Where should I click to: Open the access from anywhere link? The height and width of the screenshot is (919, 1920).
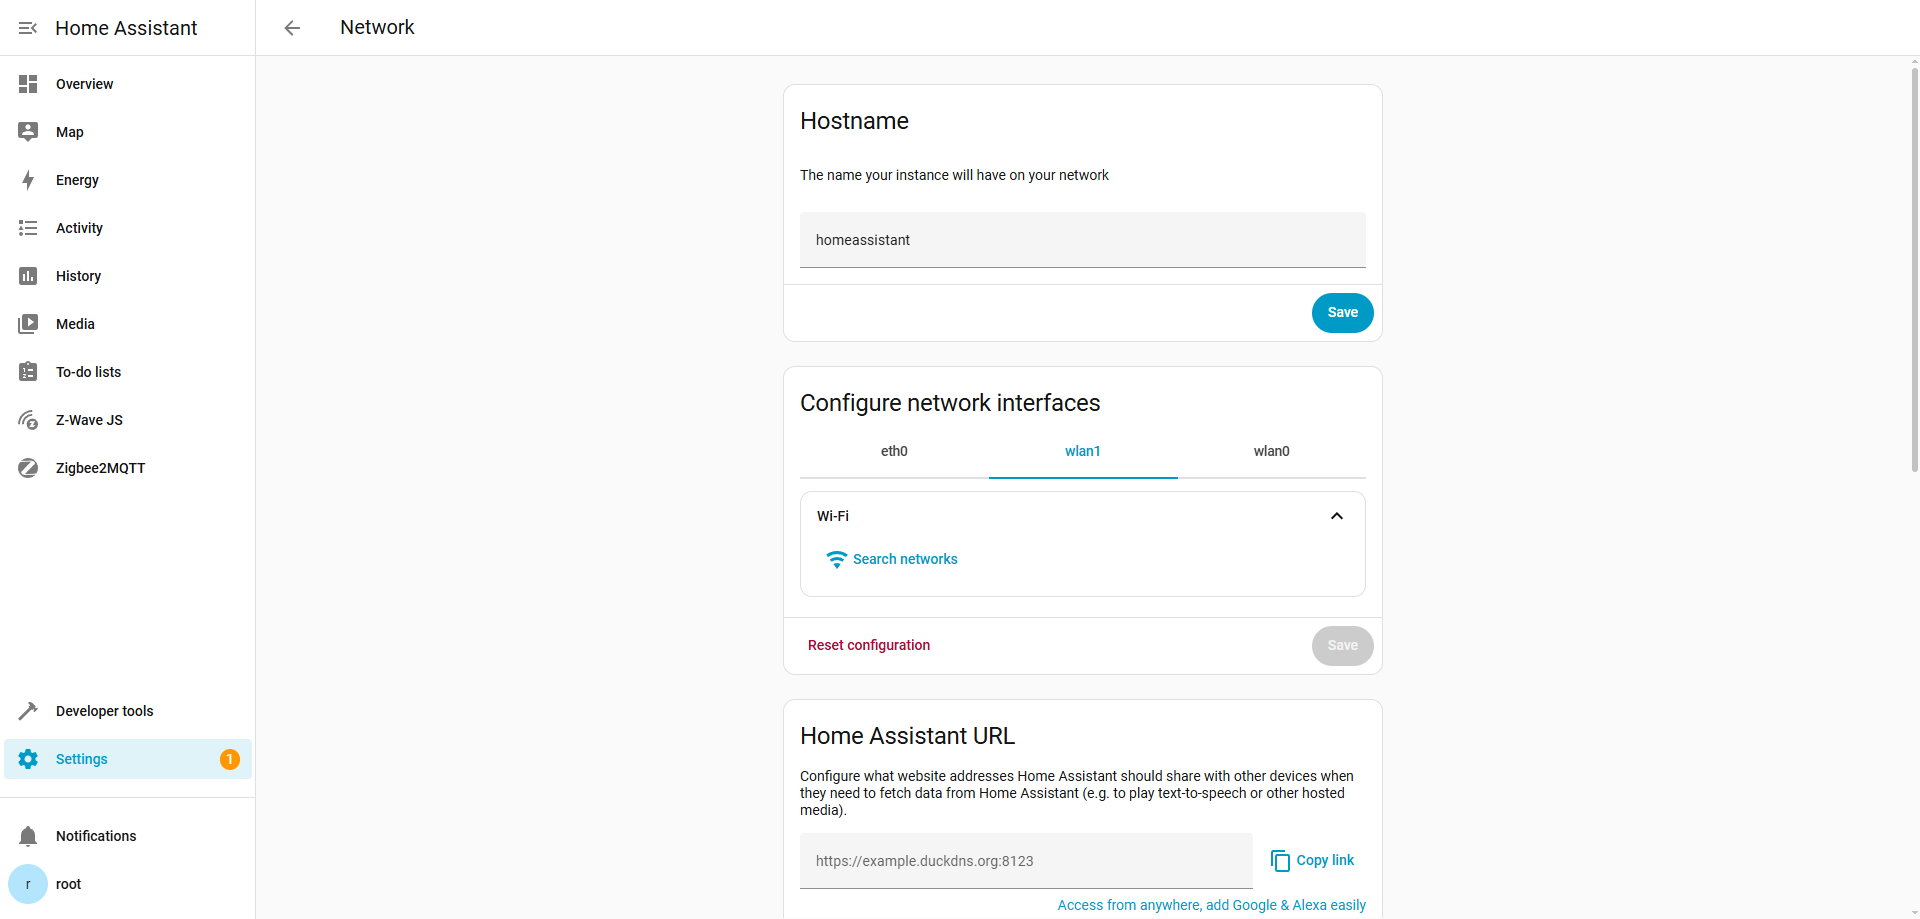[x=1211, y=905]
